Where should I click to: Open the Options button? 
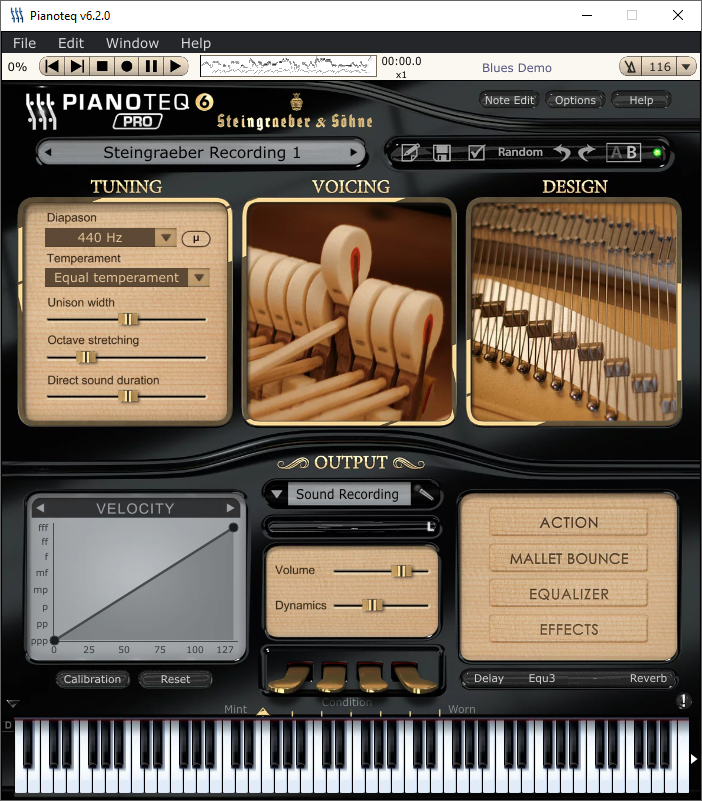click(x=575, y=100)
